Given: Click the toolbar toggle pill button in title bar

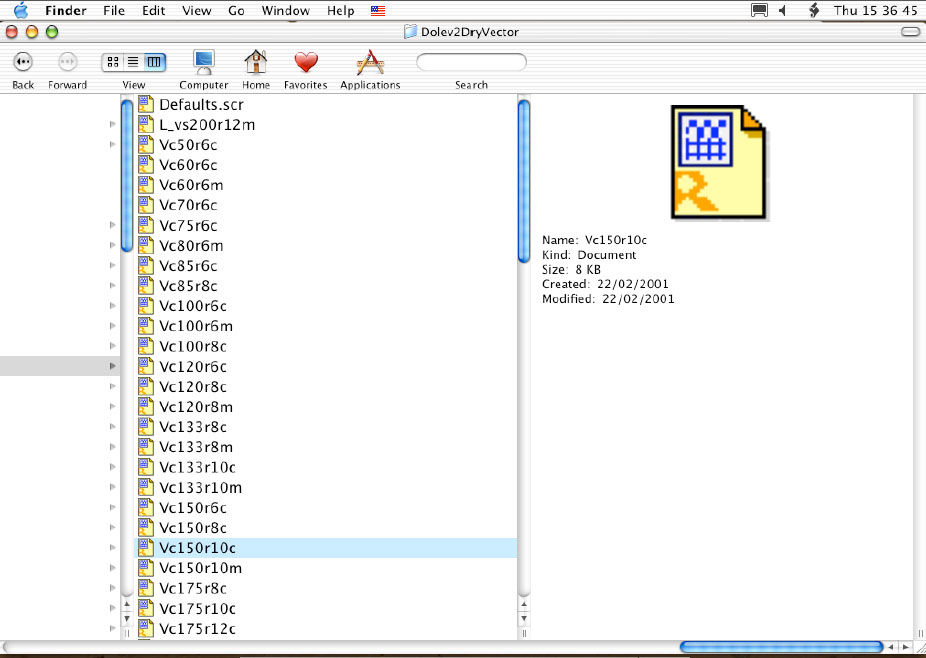Looking at the screenshot, I should [910, 31].
